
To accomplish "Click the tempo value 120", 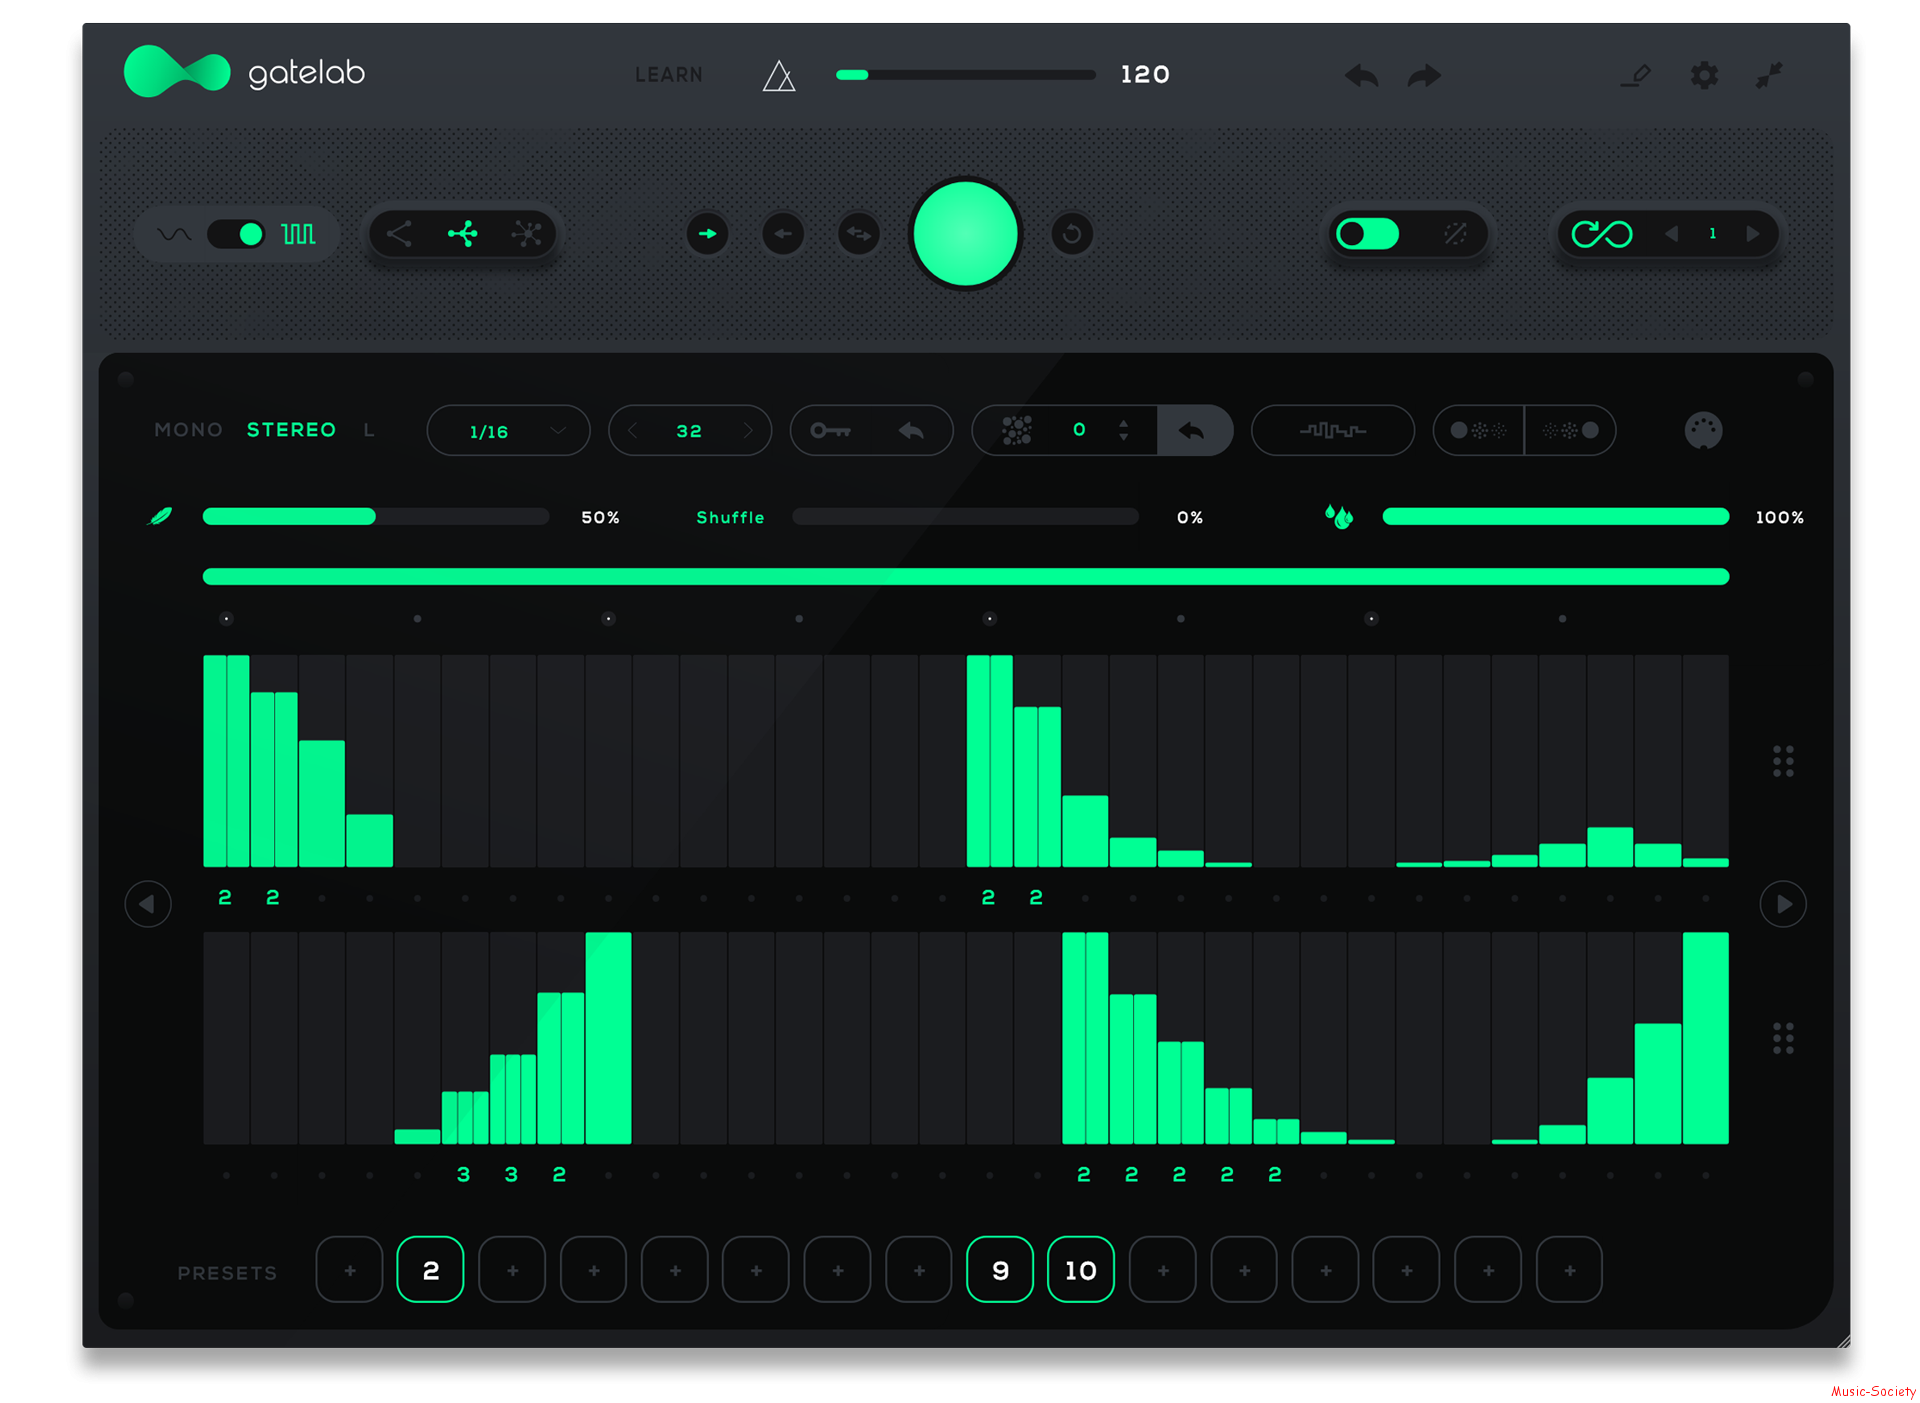I will 1145,75.
